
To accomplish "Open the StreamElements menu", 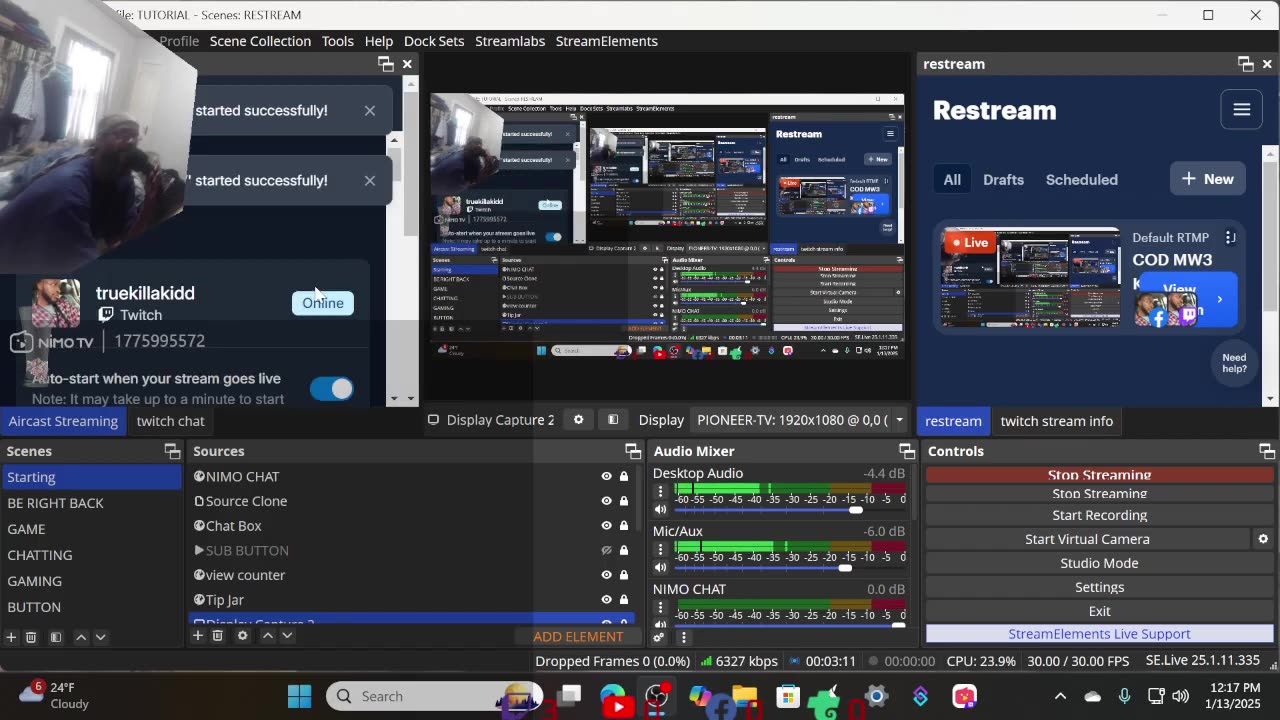I will [x=607, y=41].
